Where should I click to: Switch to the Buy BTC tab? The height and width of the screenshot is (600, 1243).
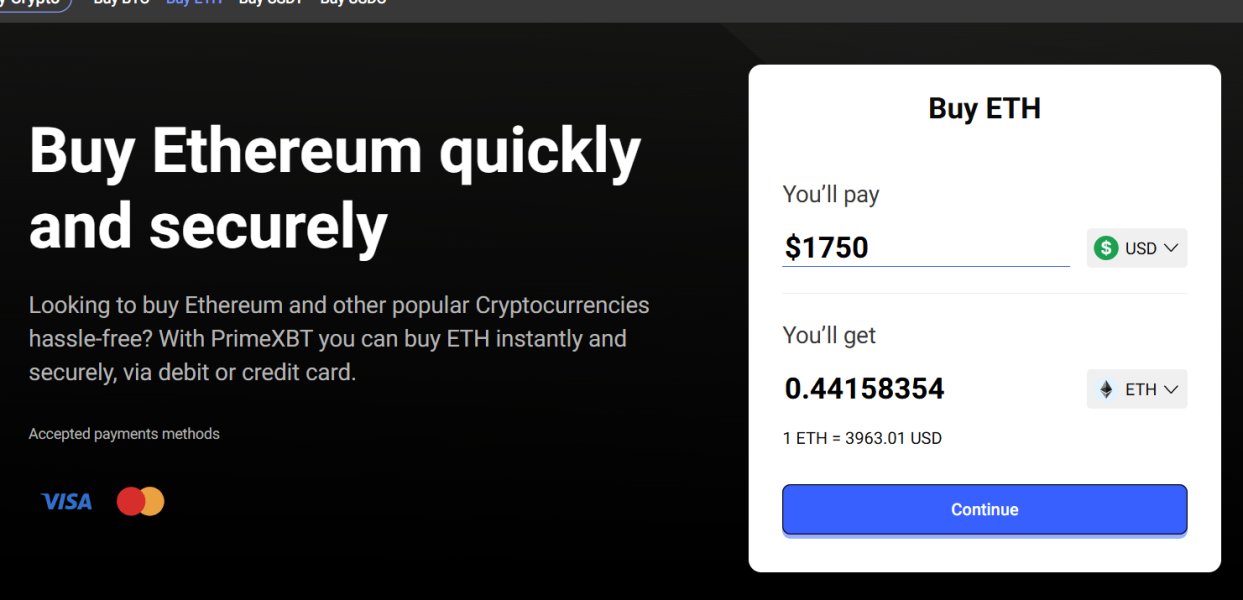click(x=121, y=3)
